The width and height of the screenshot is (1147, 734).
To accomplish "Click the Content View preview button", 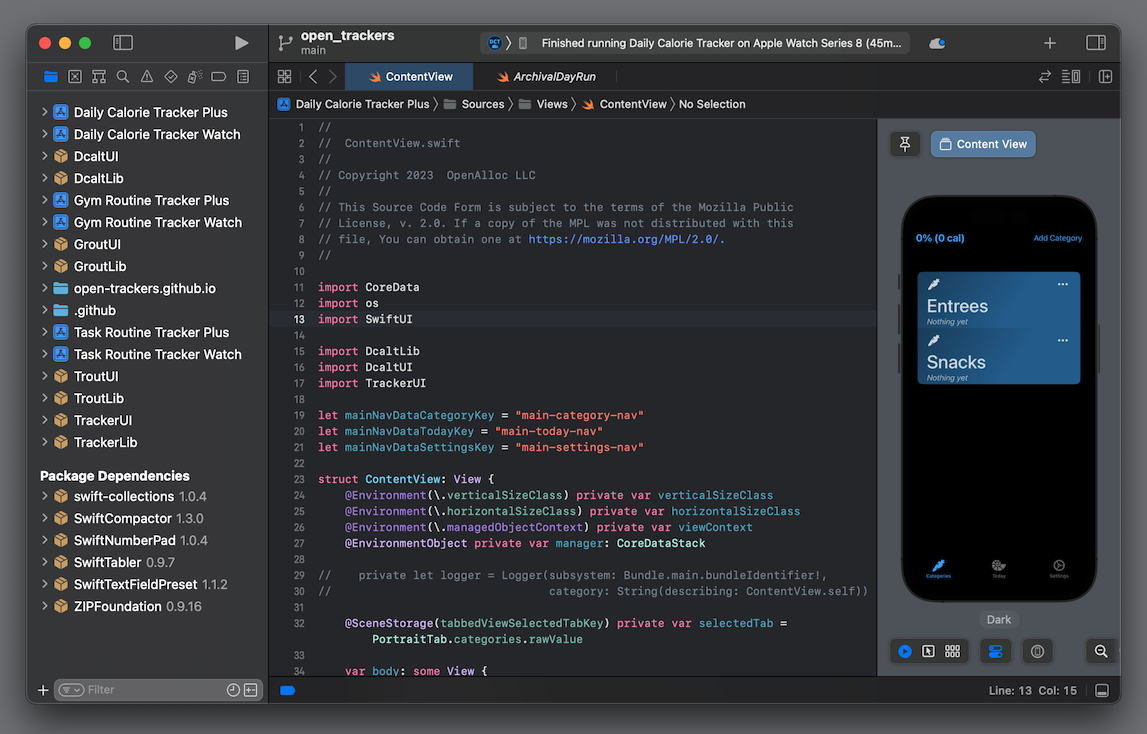I will point(983,144).
